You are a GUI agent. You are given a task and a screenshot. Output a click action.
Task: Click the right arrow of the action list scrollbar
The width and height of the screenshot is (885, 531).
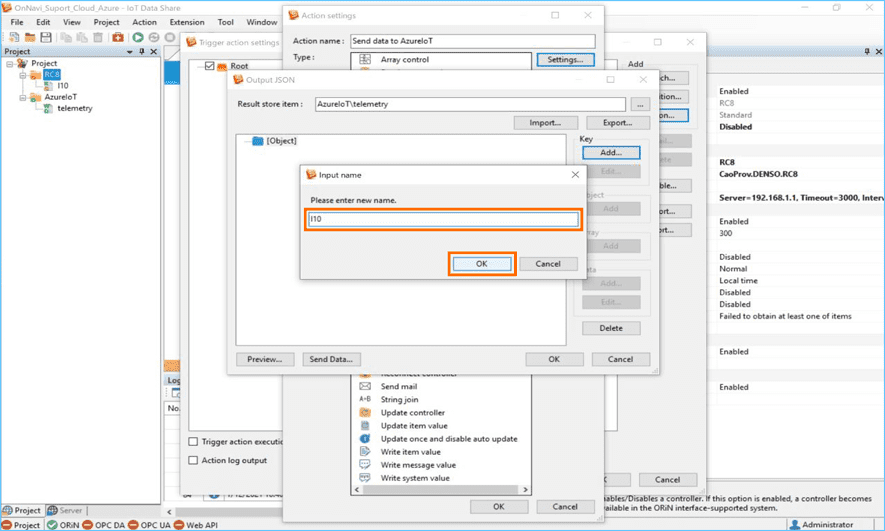525,490
